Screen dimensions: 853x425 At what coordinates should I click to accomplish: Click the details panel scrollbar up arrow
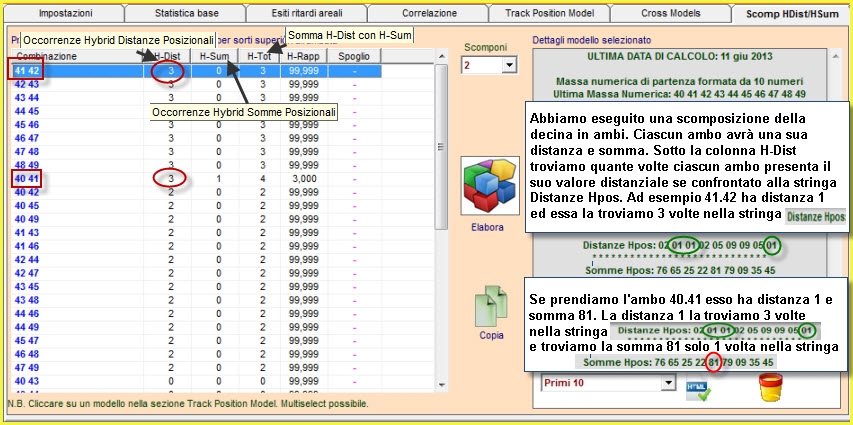coord(835,56)
